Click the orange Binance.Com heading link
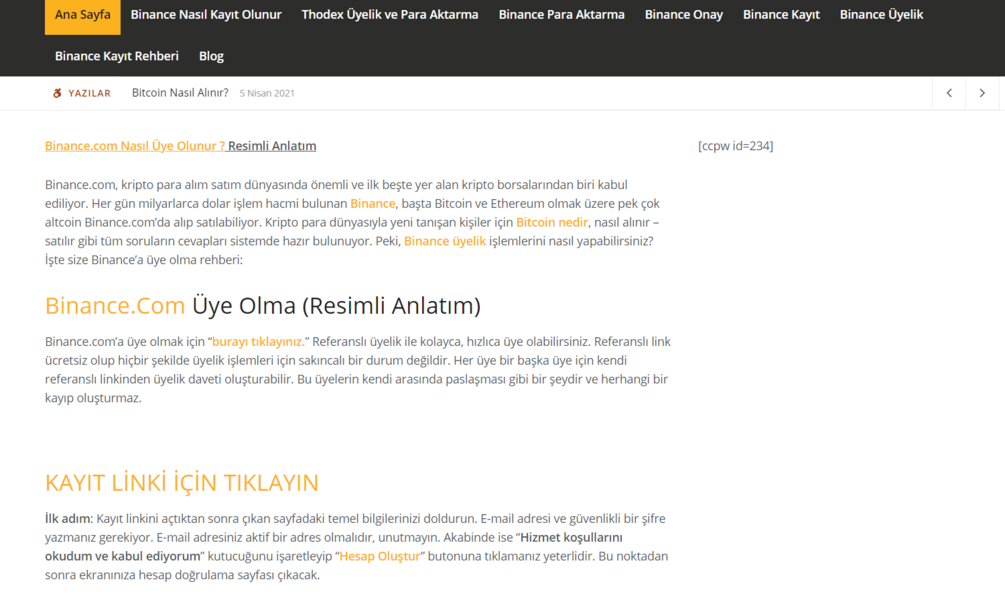 point(115,306)
